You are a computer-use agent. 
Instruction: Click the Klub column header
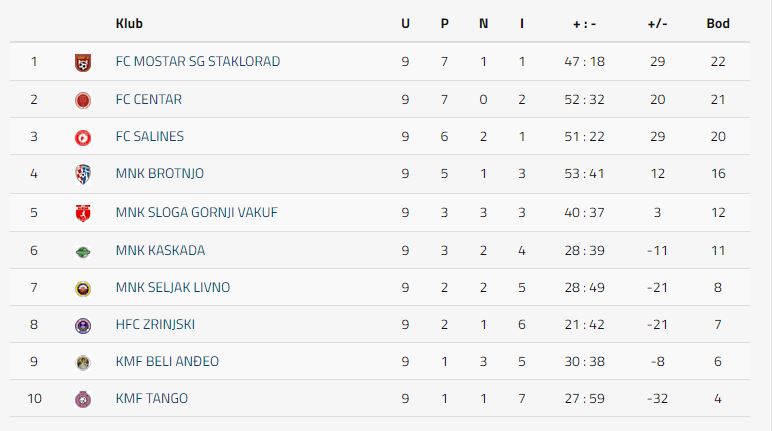click(x=129, y=23)
